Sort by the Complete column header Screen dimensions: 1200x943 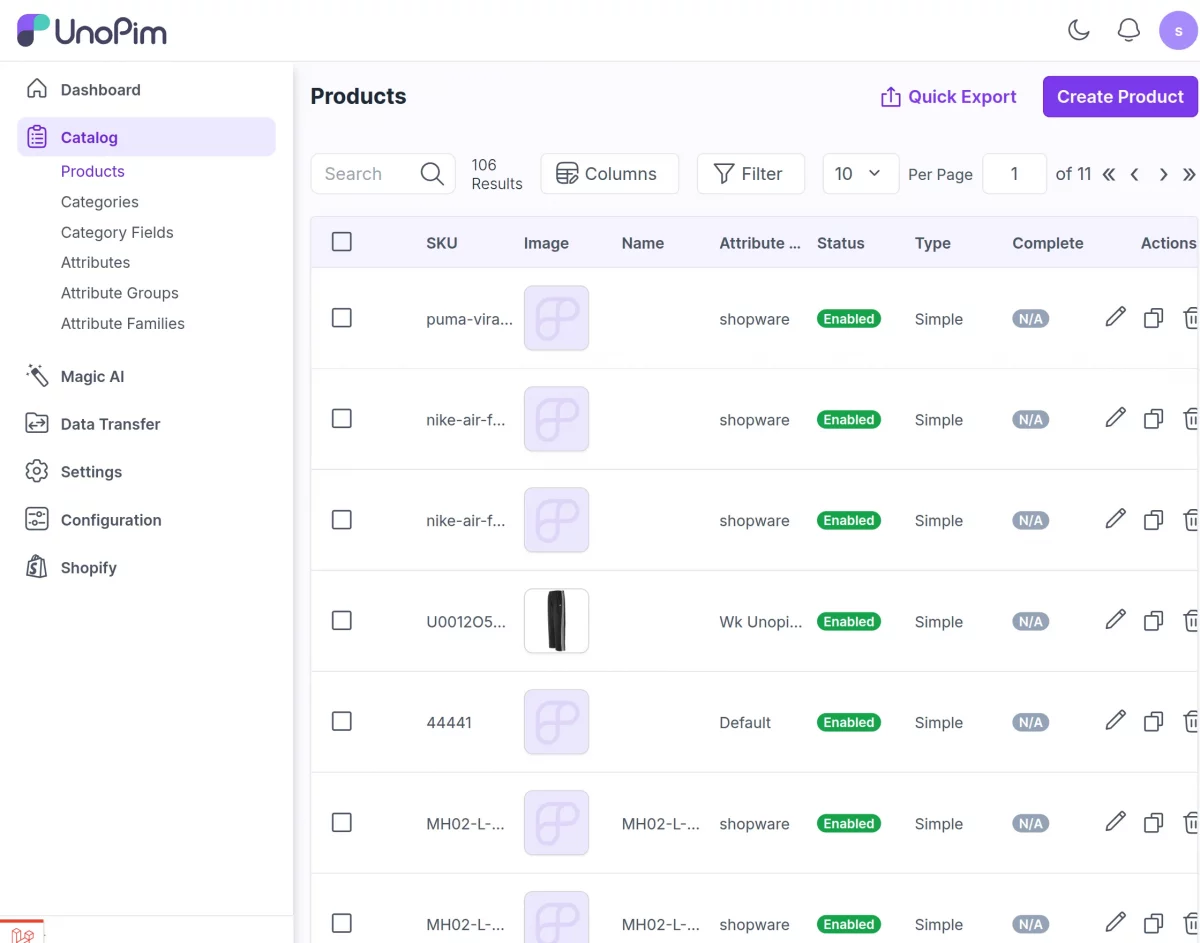[x=1048, y=243]
